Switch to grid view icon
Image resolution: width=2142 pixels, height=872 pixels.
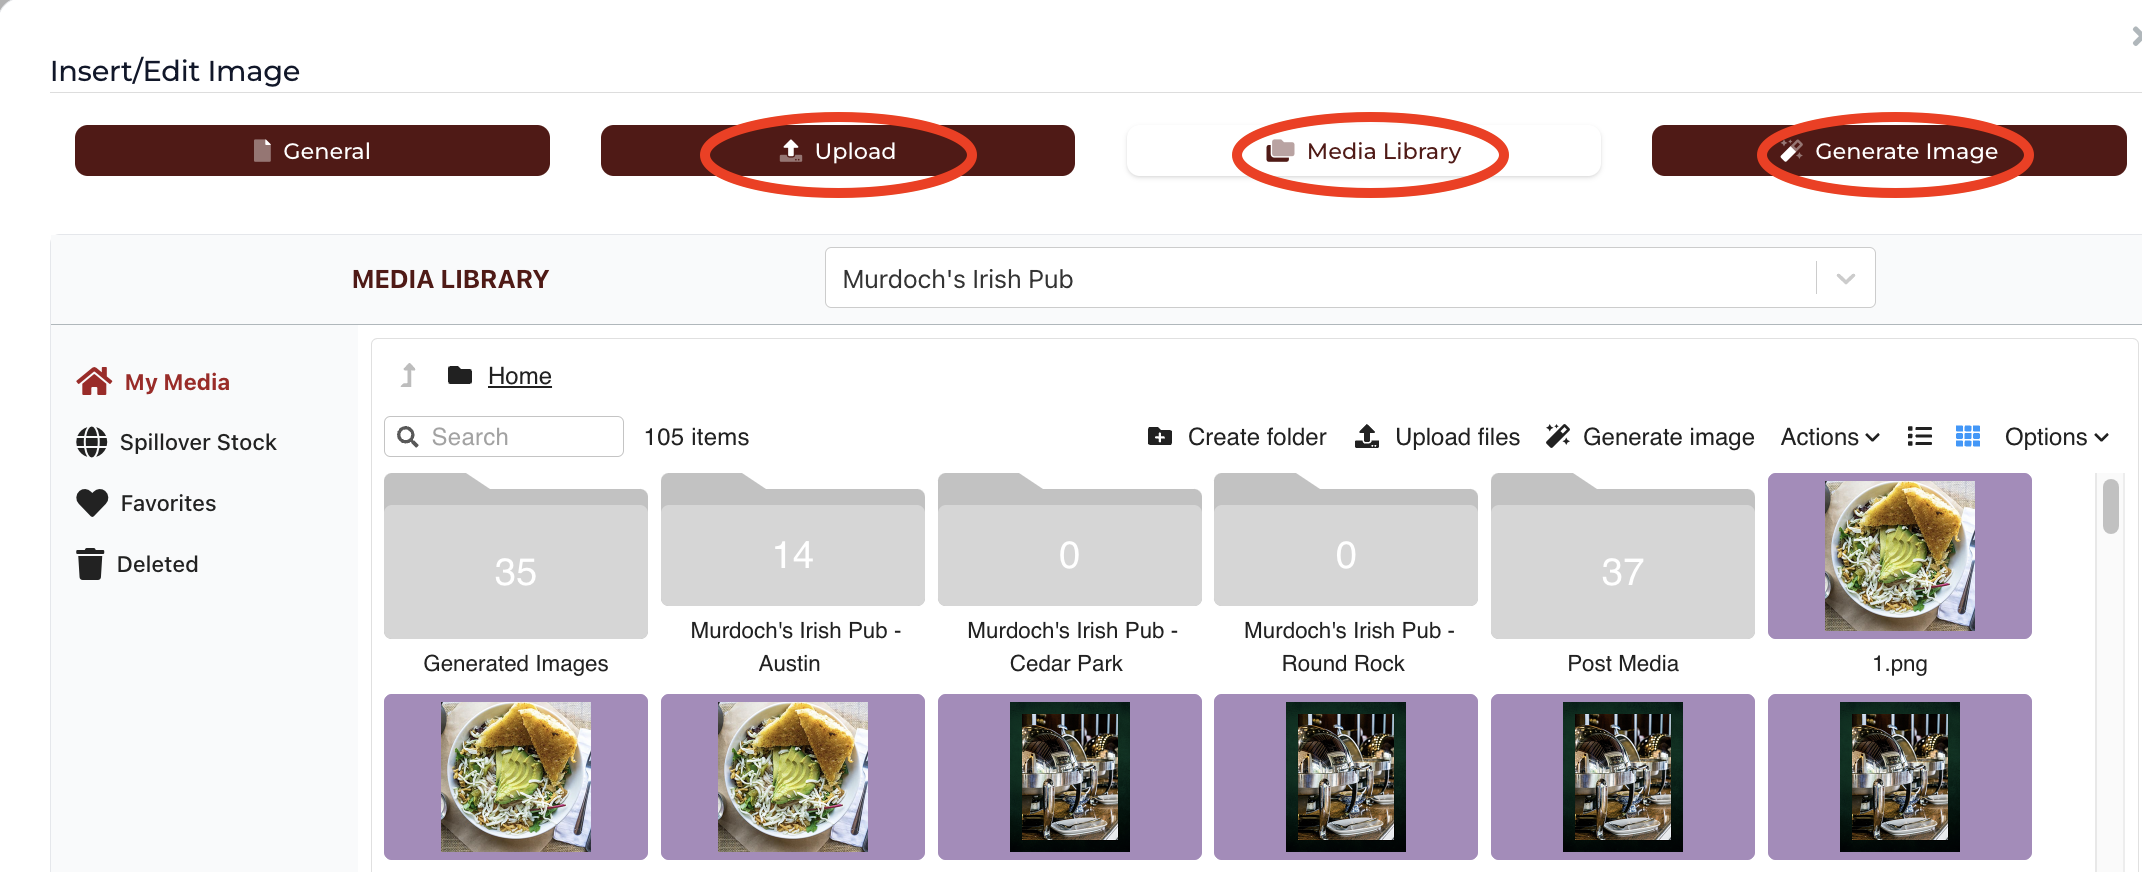point(1967,437)
